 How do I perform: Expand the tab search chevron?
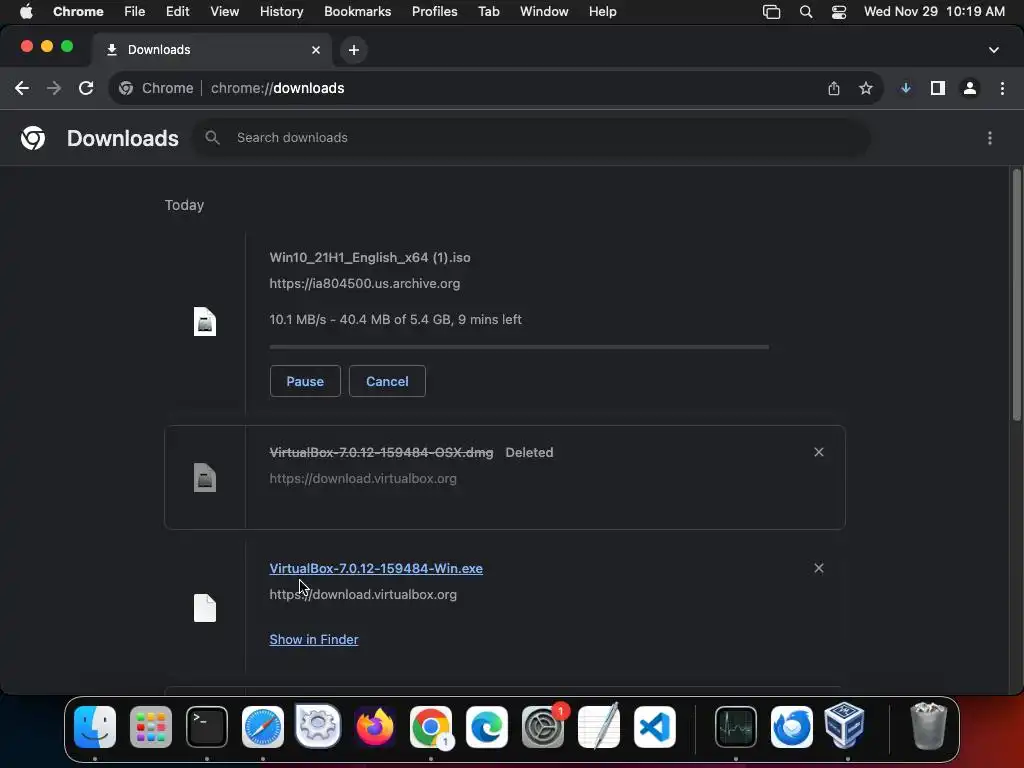(x=994, y=50)
